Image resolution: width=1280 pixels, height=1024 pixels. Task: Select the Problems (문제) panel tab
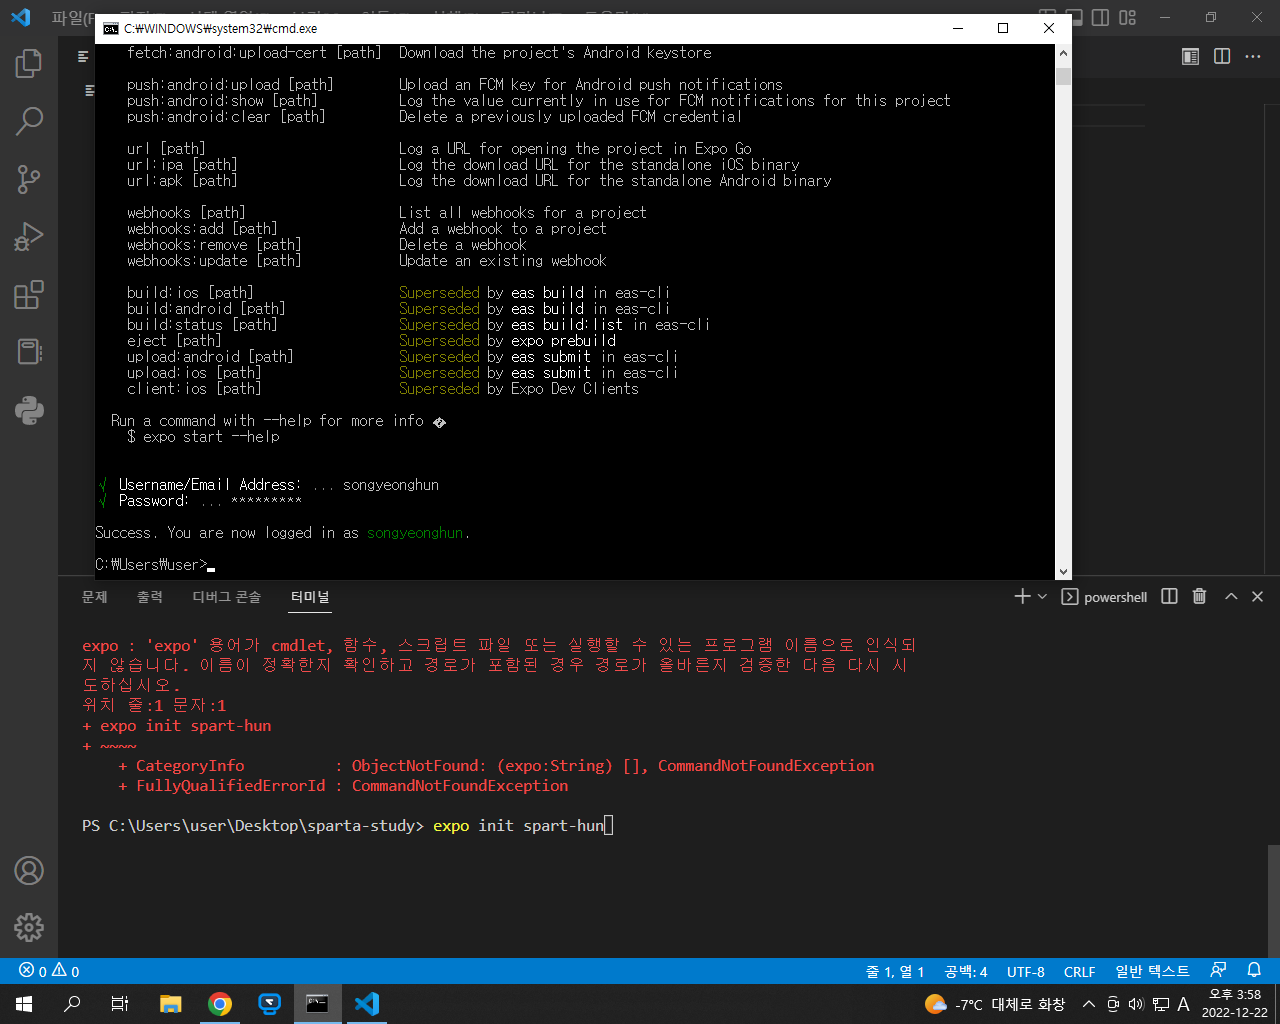pyautogui.click(x=94, y=597)
